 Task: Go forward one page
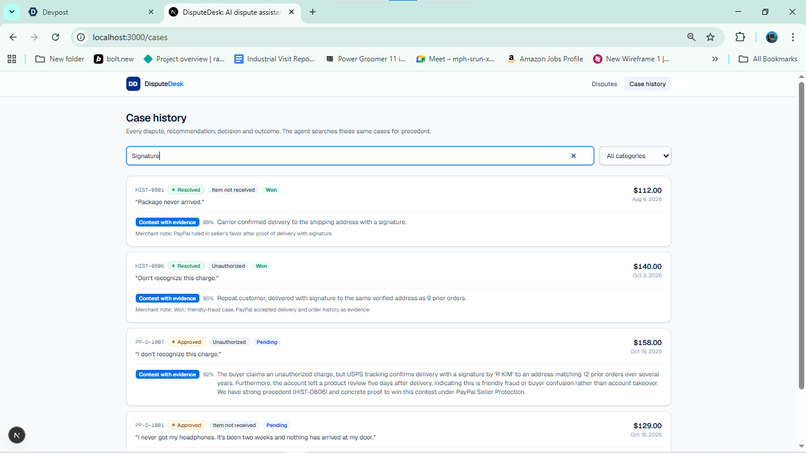tap(34, 37)
